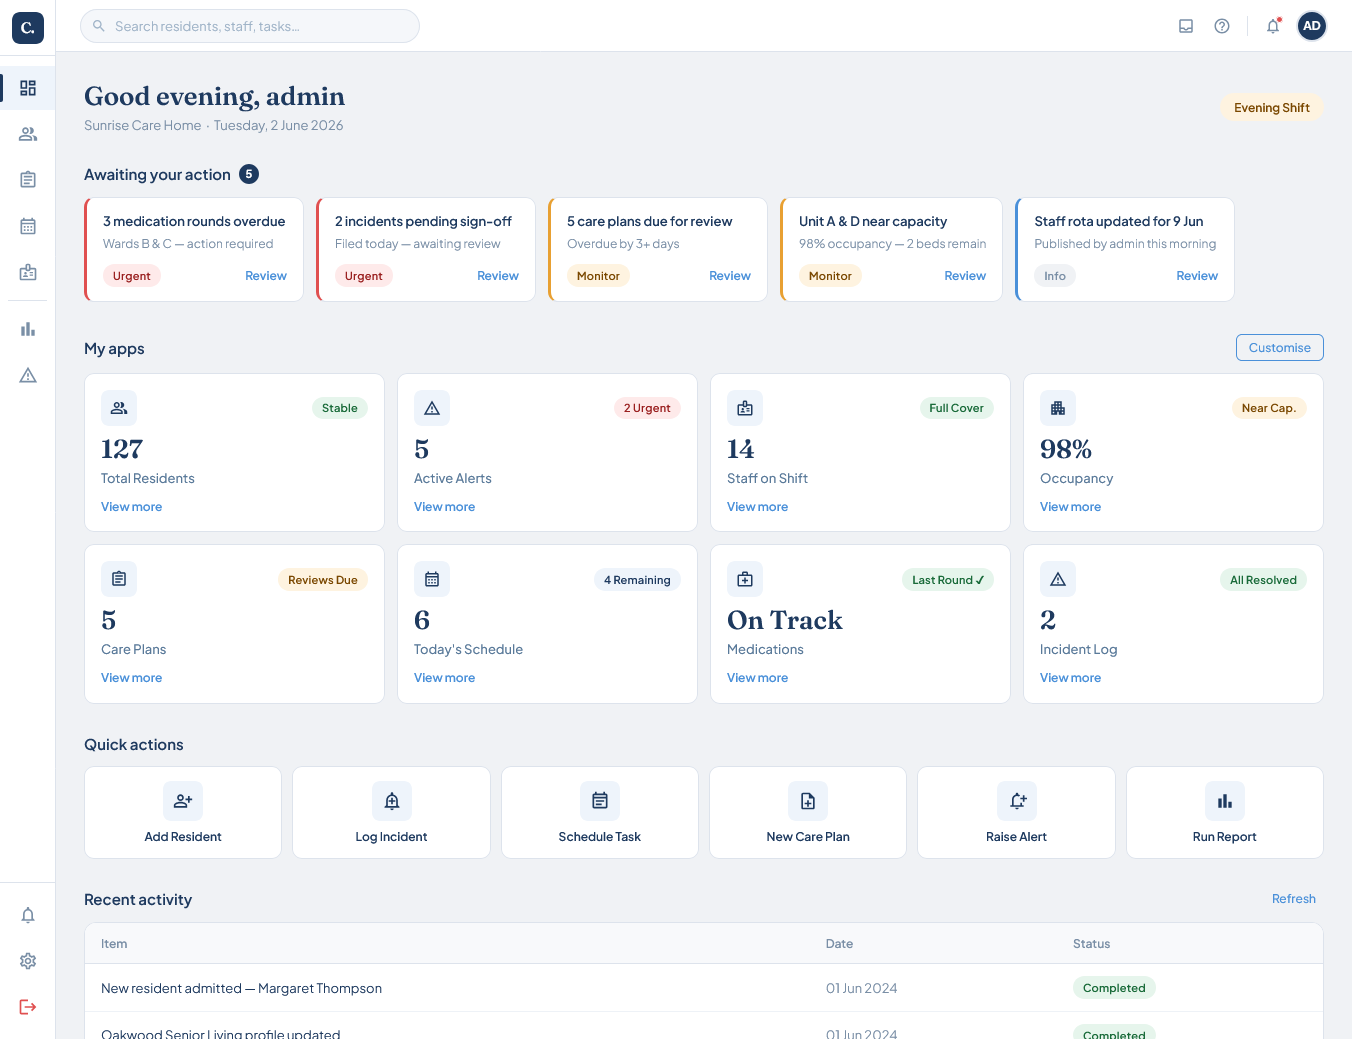Click the Customise button for My apps

click(x=1280, y=347)
